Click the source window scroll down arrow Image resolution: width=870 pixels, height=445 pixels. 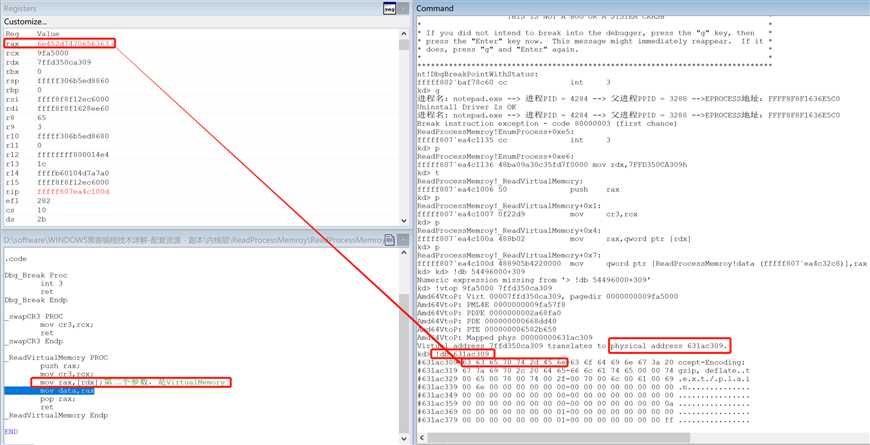[404, 438]
